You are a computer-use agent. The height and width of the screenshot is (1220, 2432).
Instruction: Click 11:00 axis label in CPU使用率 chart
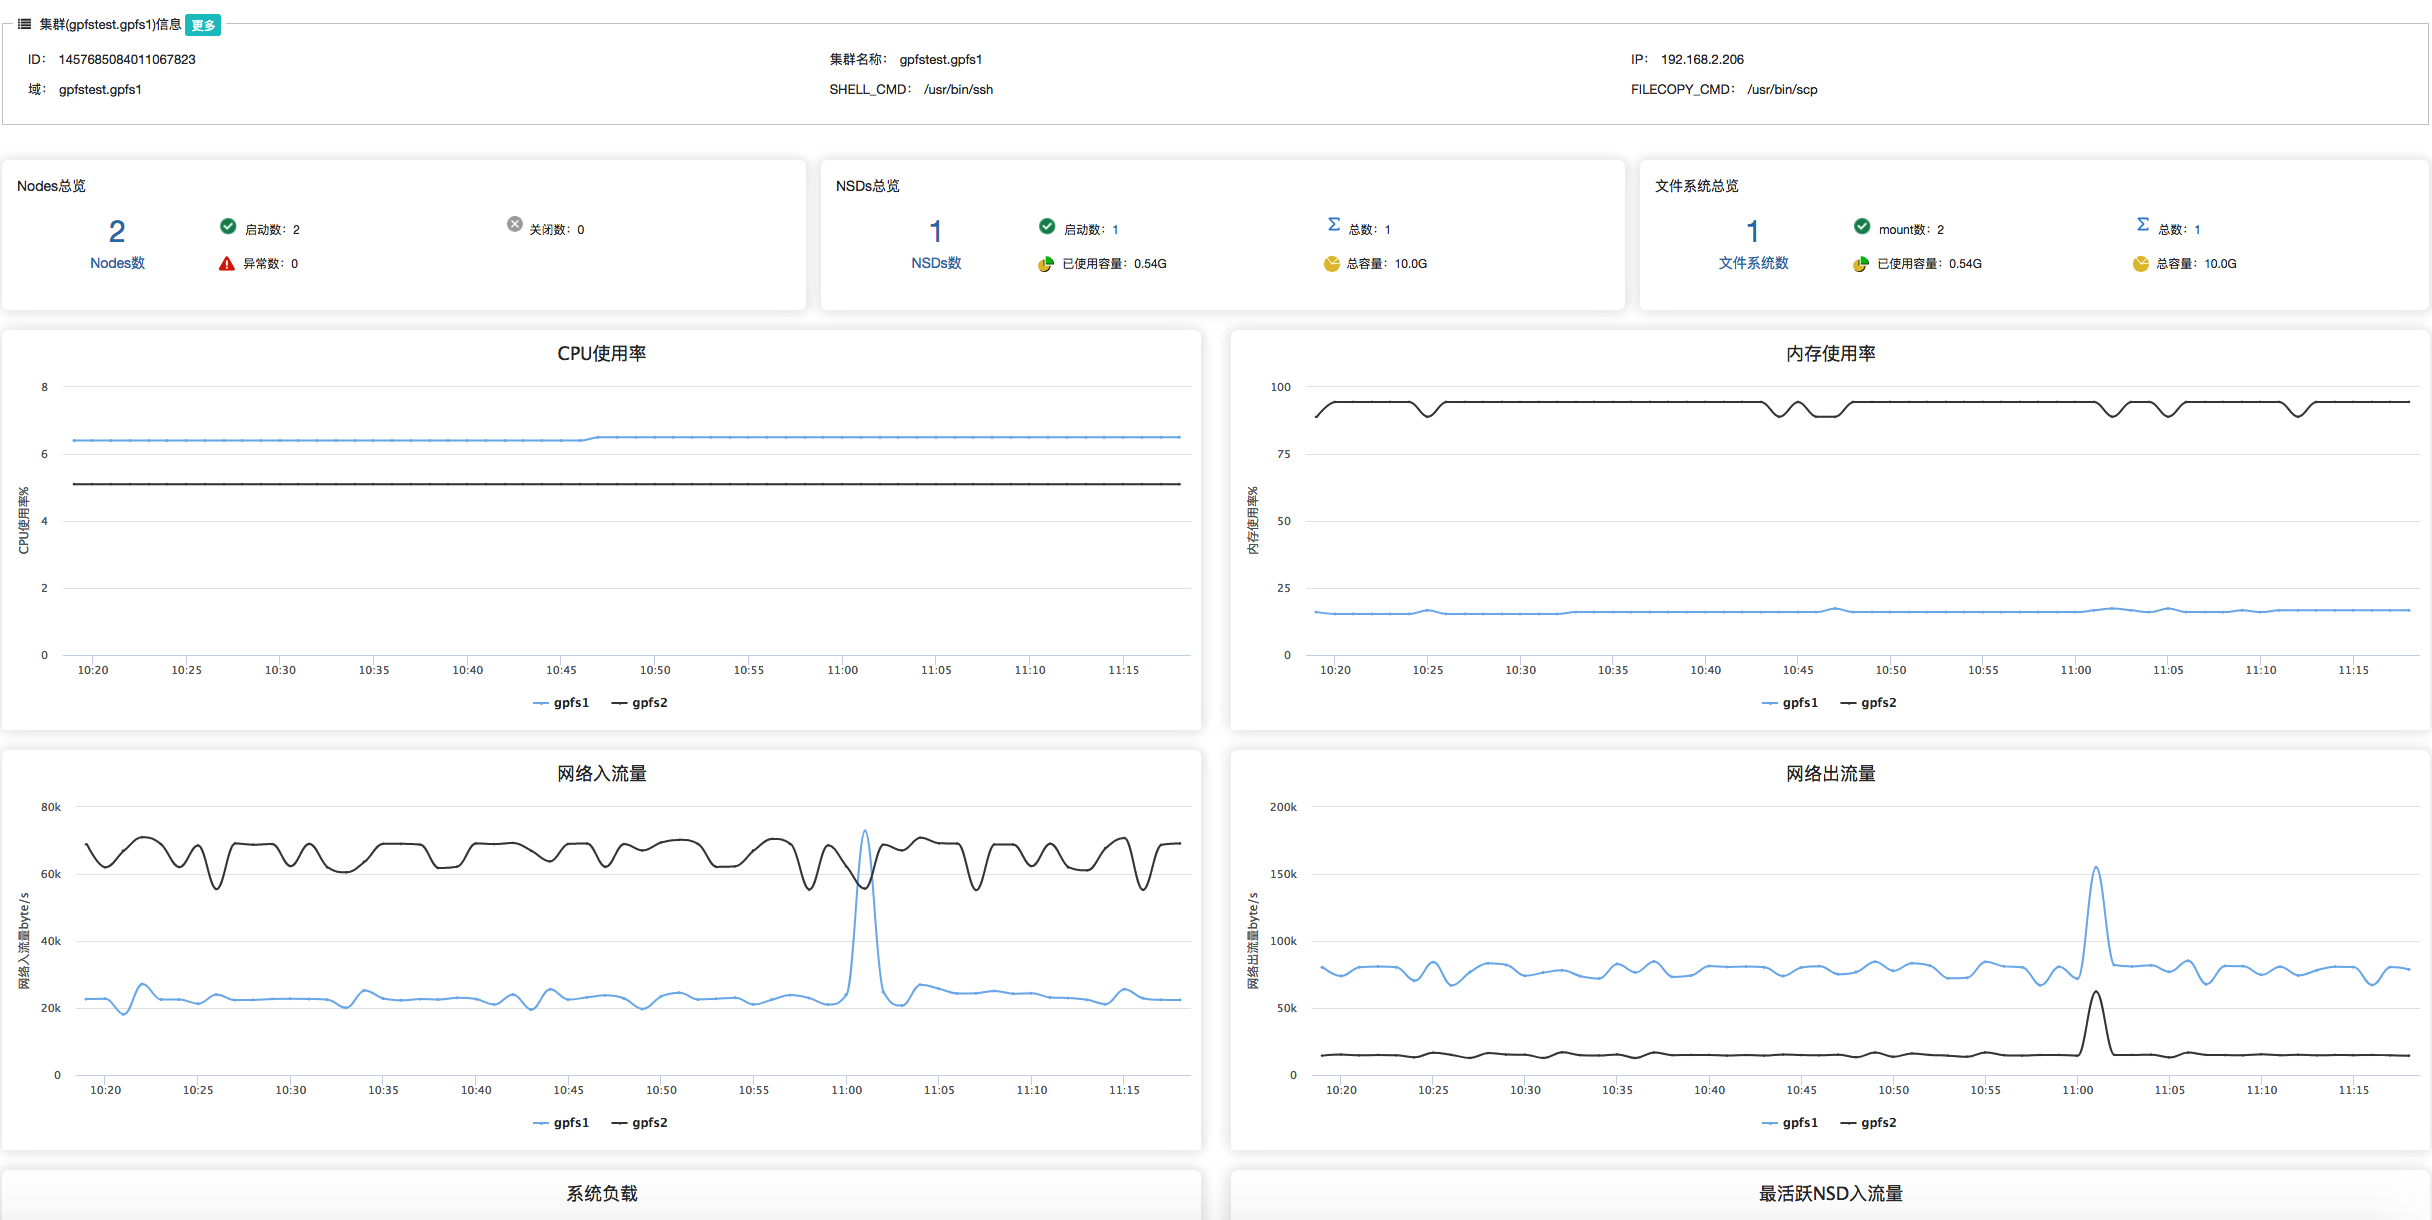click(842, 670)
